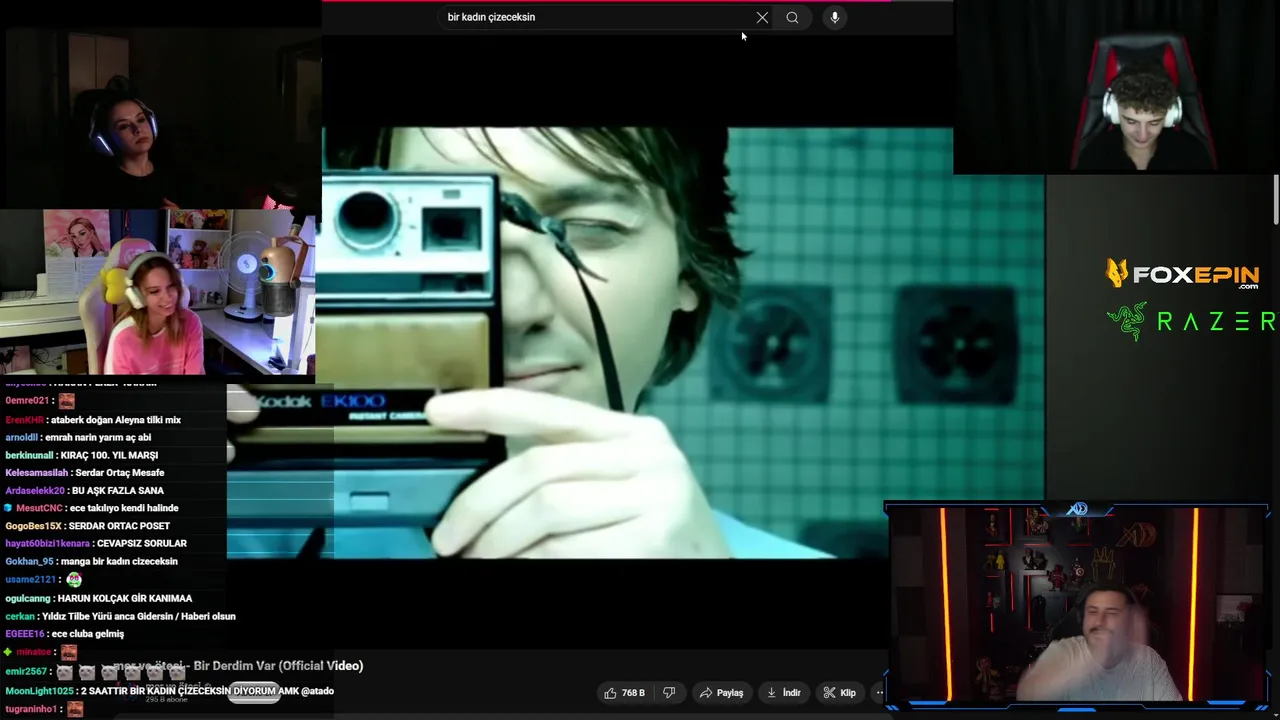Click the emote next to 0emre021
The image size is (1280, 720).
[x=66, y=401]
